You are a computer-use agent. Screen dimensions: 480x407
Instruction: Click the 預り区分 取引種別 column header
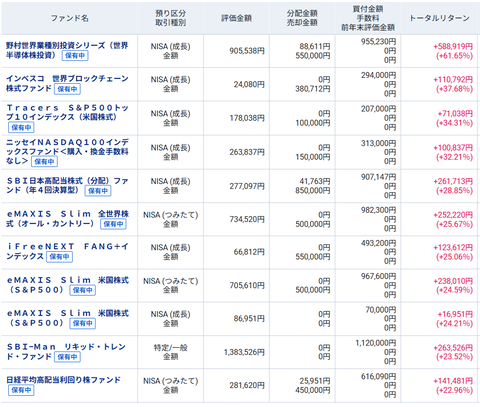(170, 18)
